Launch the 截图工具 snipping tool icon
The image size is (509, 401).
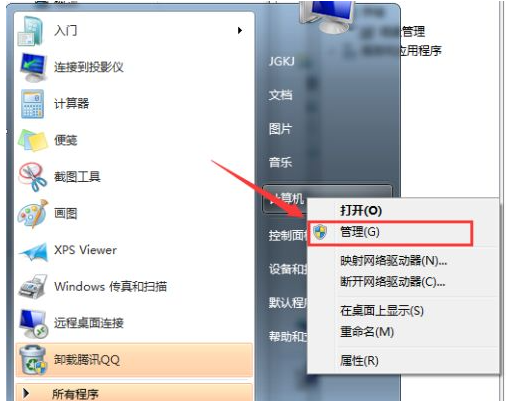pos(33,177)
